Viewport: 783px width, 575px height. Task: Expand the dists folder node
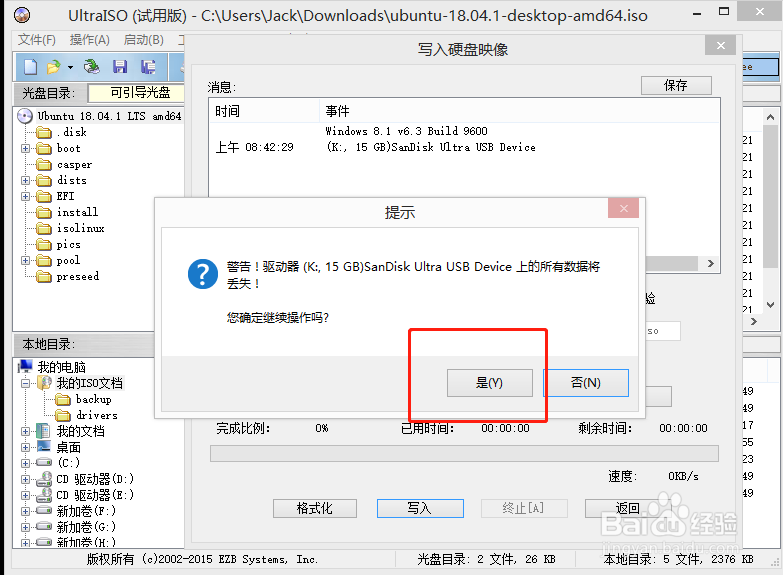click(x=25, y=180)
